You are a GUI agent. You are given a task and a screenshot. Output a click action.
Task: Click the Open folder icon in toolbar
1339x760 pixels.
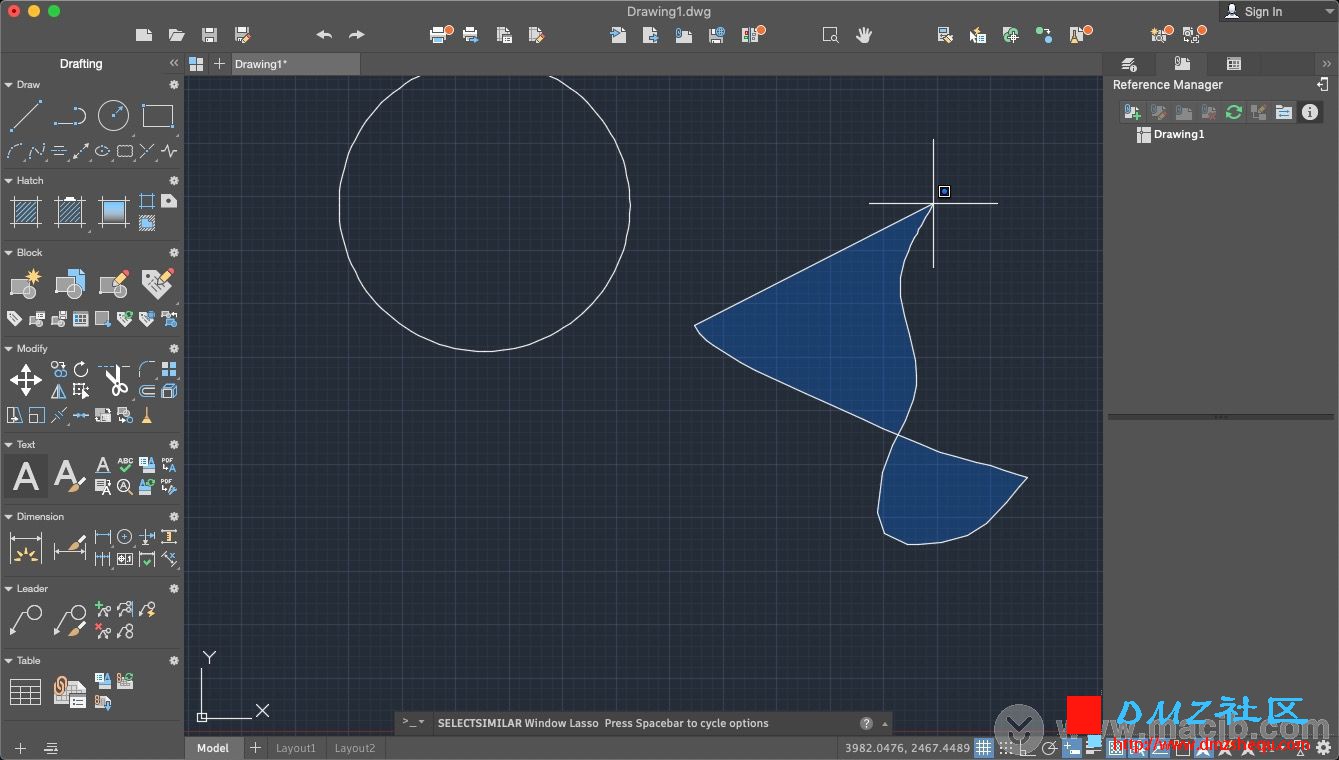177,35
